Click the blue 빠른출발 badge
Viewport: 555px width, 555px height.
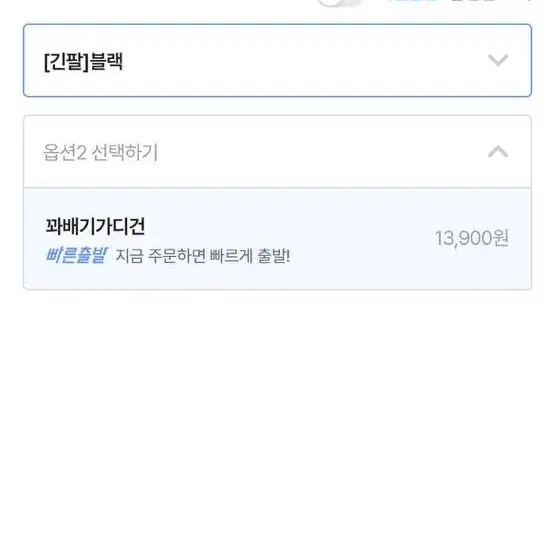pos(76,255)
